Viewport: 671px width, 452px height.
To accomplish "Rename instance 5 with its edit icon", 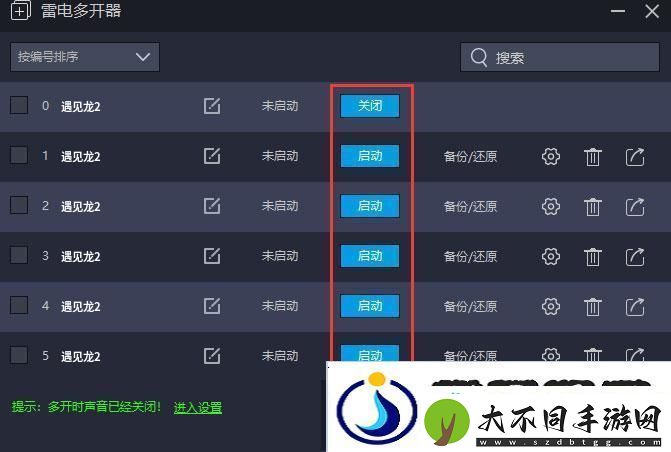I will pos(212,356).
